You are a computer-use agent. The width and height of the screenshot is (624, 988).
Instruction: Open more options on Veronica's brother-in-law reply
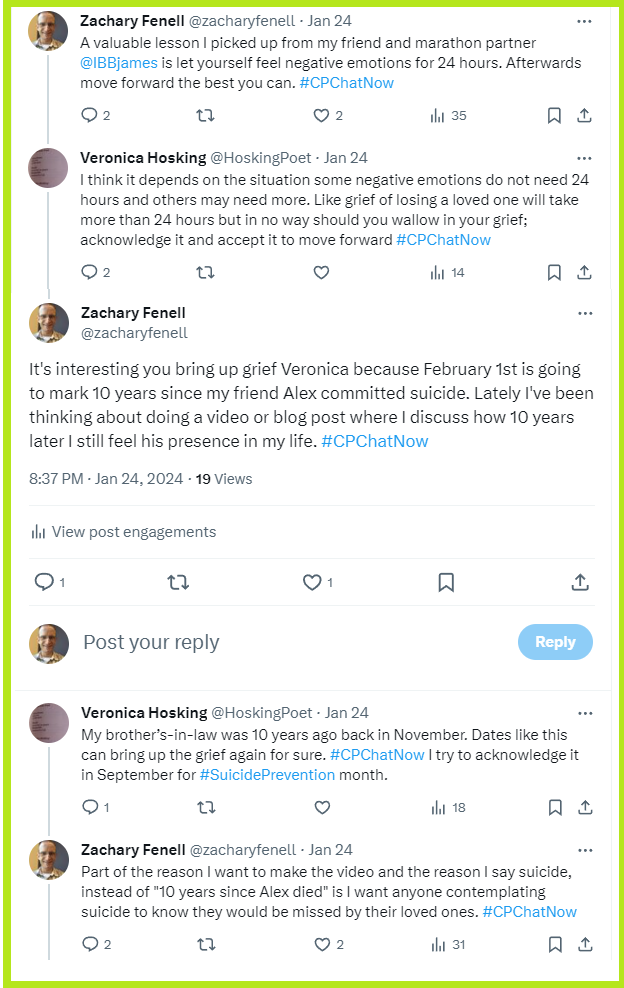point(584,713)
